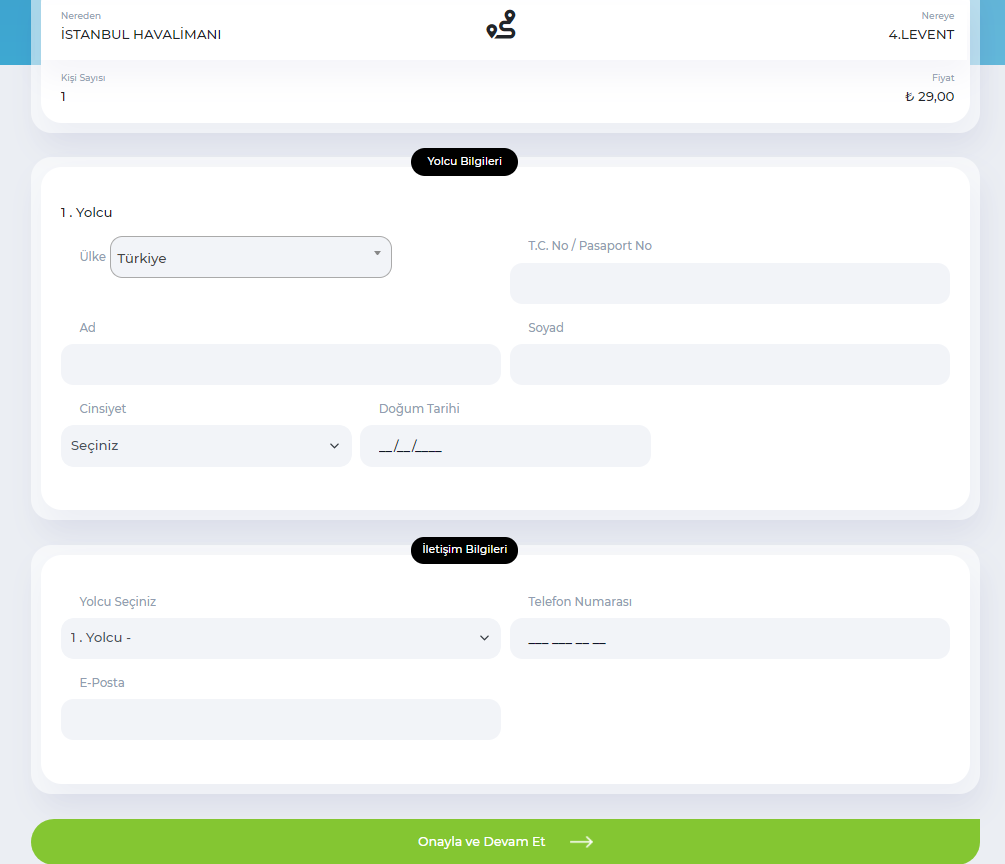Focus the Ad name input field

(x=281, y=364)
